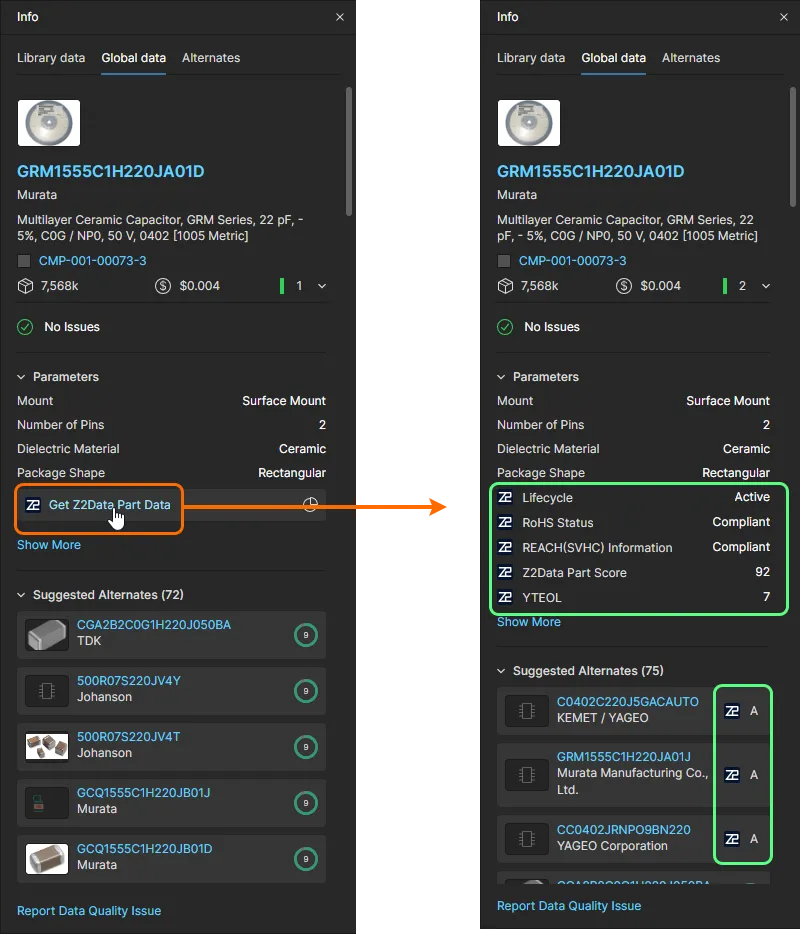
Task: Click TDK capacitor thumbnail for CGA2B2C0G1H220J050BA
Action: [46, 635]
